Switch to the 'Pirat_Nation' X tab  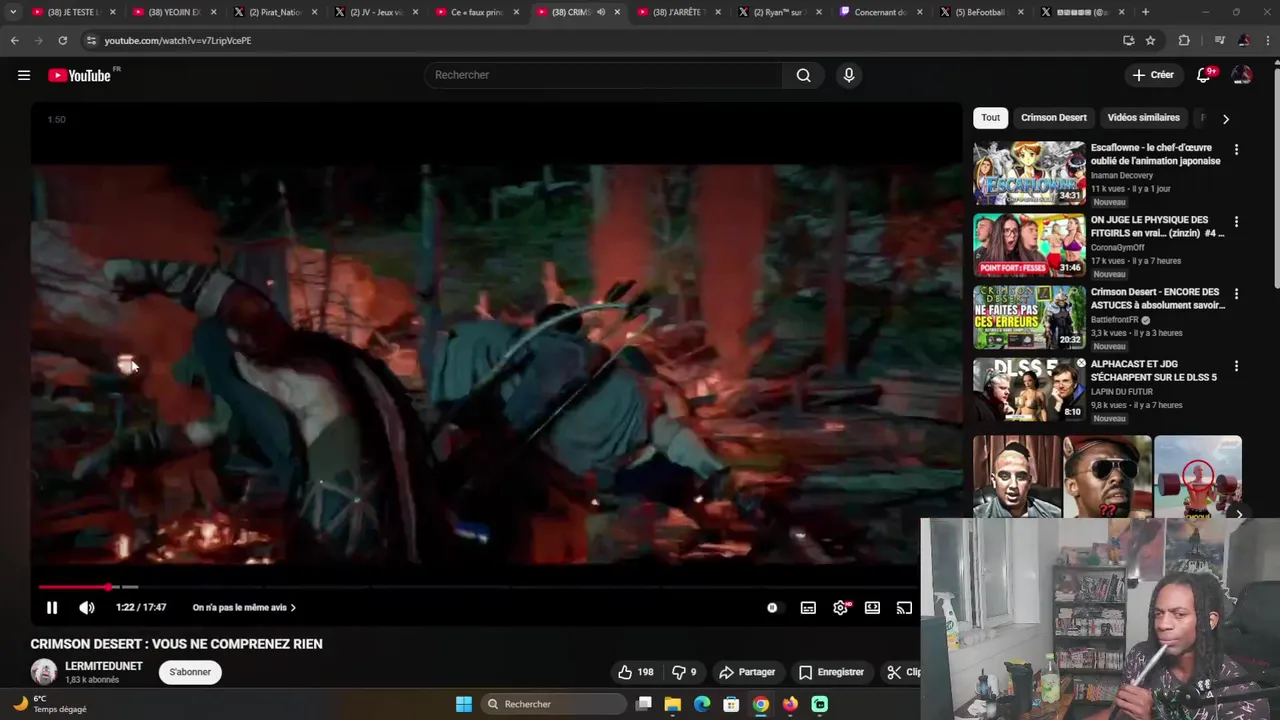[x=275, y=12]
